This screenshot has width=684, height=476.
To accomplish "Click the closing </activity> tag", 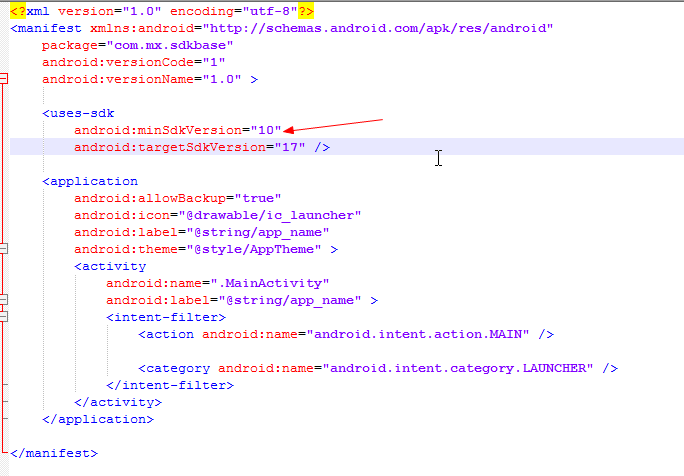I will pyautogui.click(x=118, y=403).
